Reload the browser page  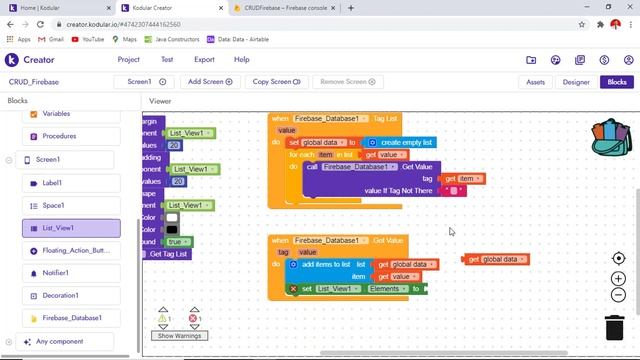click(40, 24)
